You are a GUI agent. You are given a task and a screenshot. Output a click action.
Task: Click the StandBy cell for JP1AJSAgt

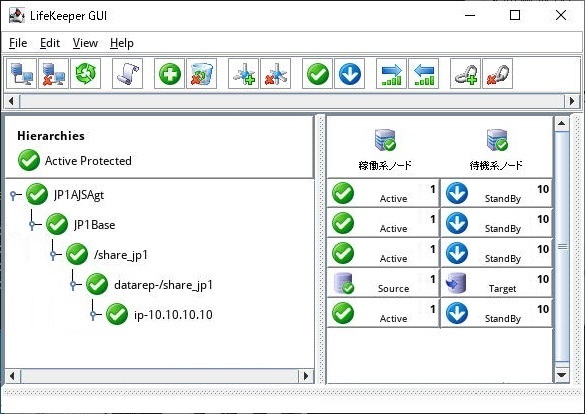click(x=496, y=193)
